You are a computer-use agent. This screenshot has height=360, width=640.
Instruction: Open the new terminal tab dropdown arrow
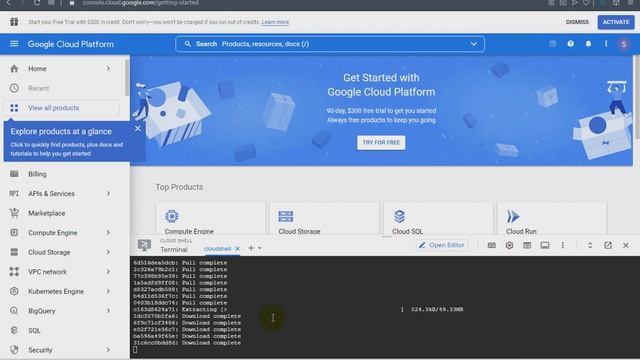point(260,248)
